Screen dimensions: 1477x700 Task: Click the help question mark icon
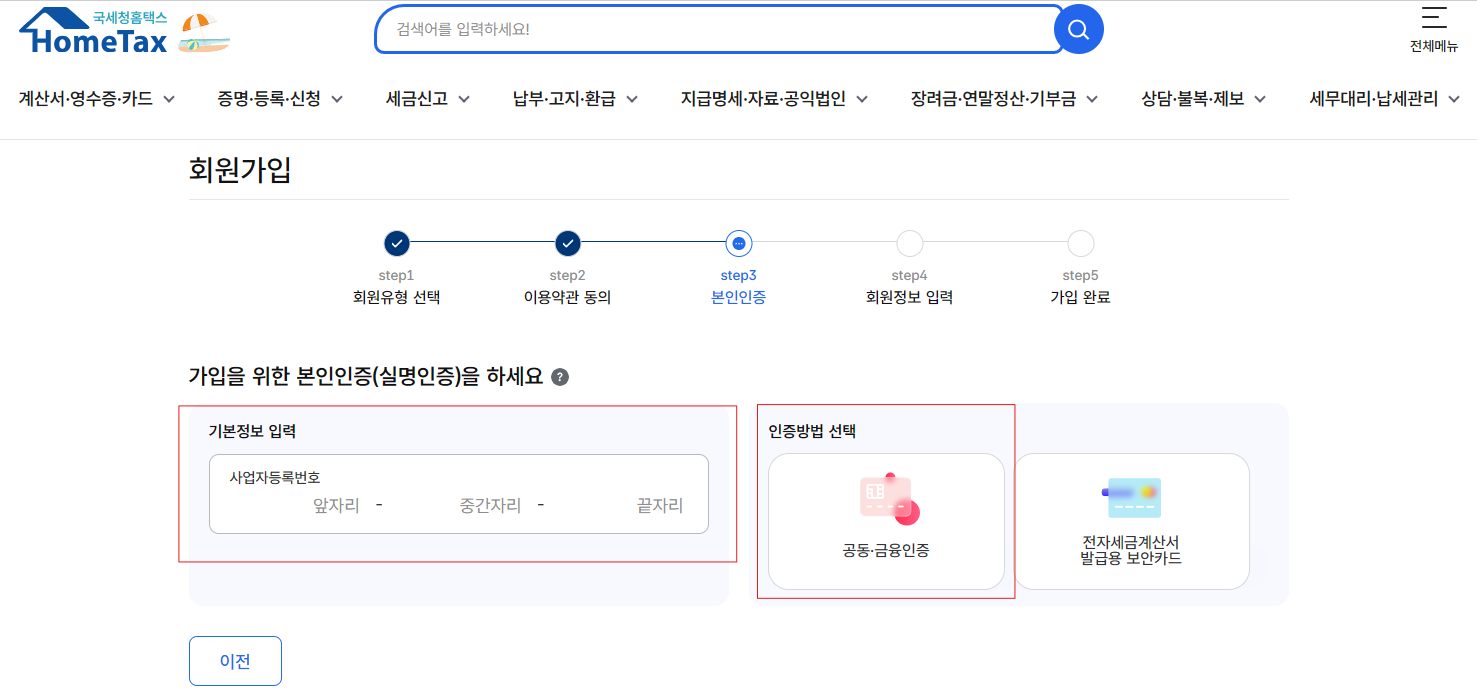point(560,377)
